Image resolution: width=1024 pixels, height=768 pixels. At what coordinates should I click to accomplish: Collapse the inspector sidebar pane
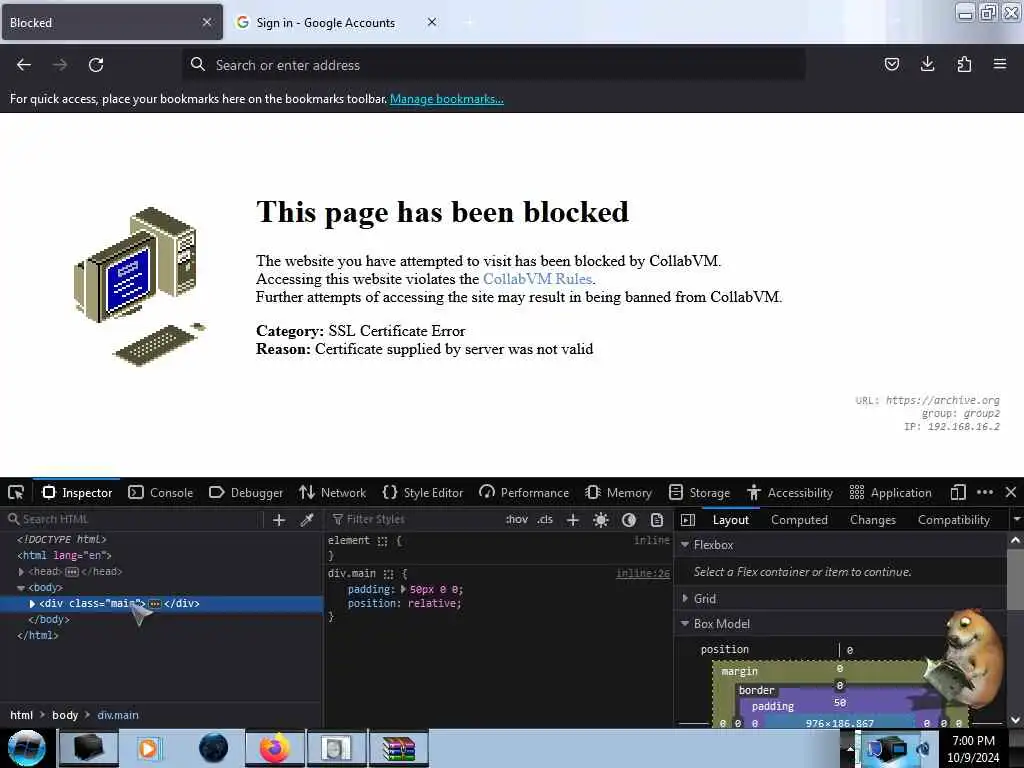(688, 520)
